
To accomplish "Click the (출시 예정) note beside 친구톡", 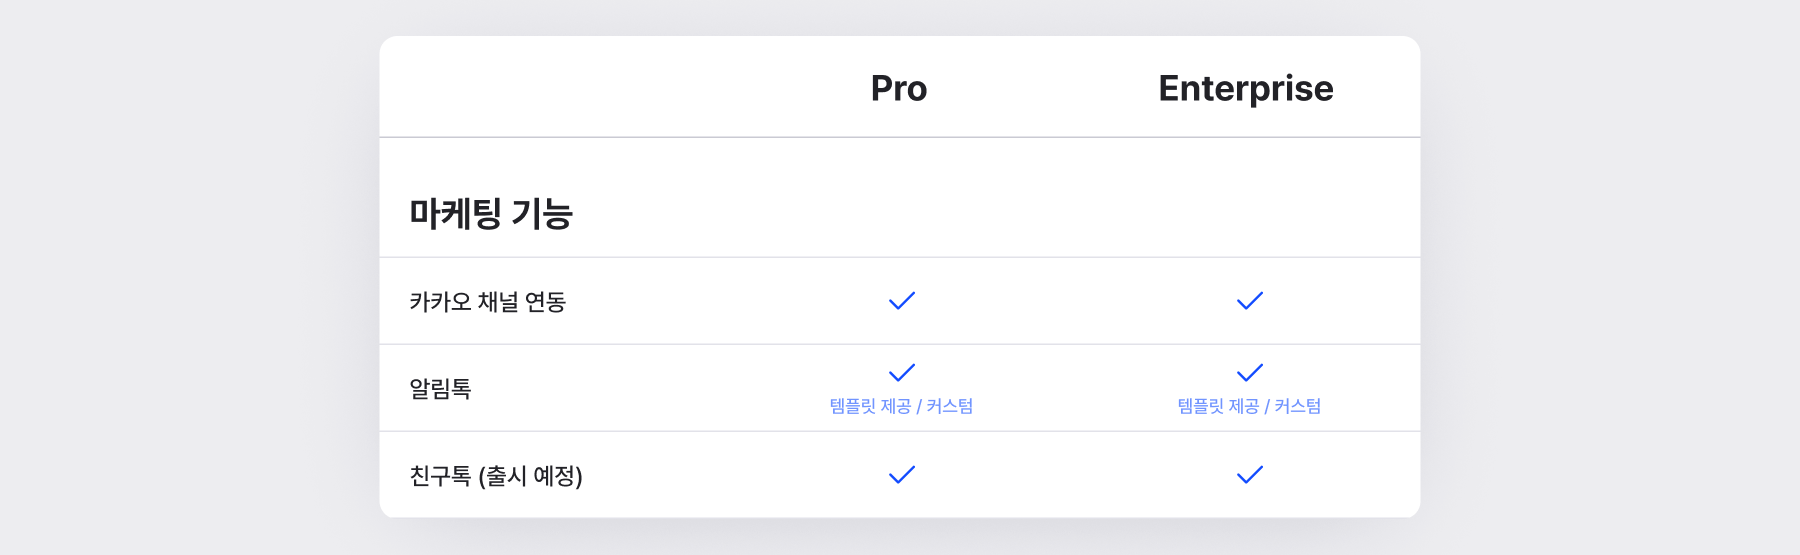I will [x=531, y=476].
